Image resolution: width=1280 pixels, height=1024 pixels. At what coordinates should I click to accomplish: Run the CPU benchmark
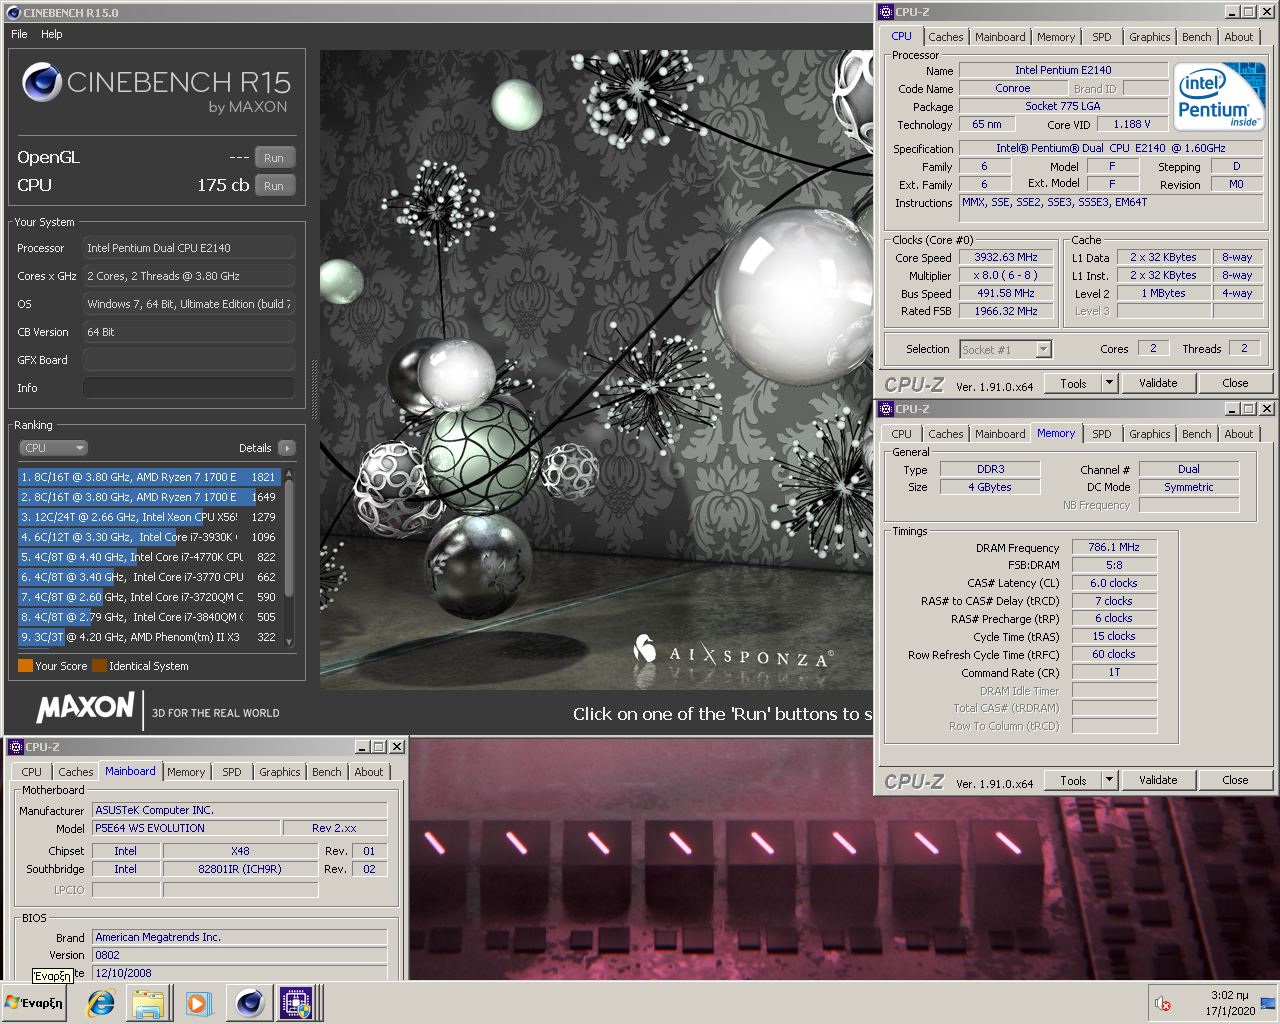pos(274,186)
